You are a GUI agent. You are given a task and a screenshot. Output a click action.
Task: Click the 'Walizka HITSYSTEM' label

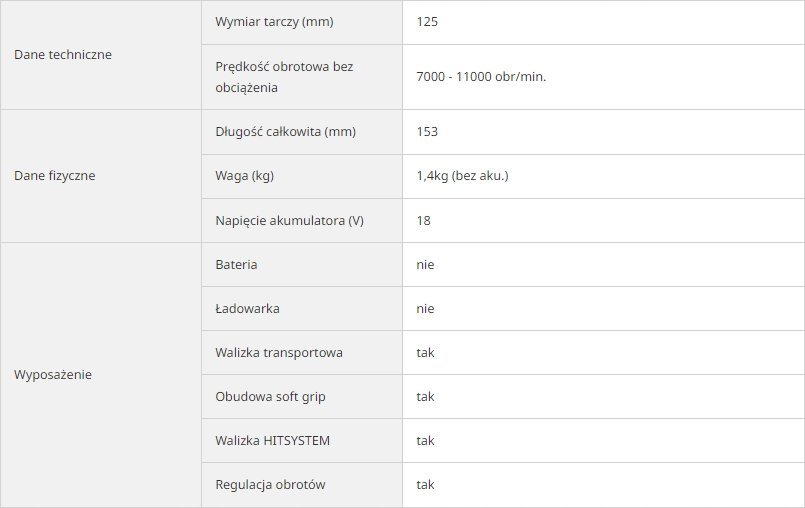point(272,441)
